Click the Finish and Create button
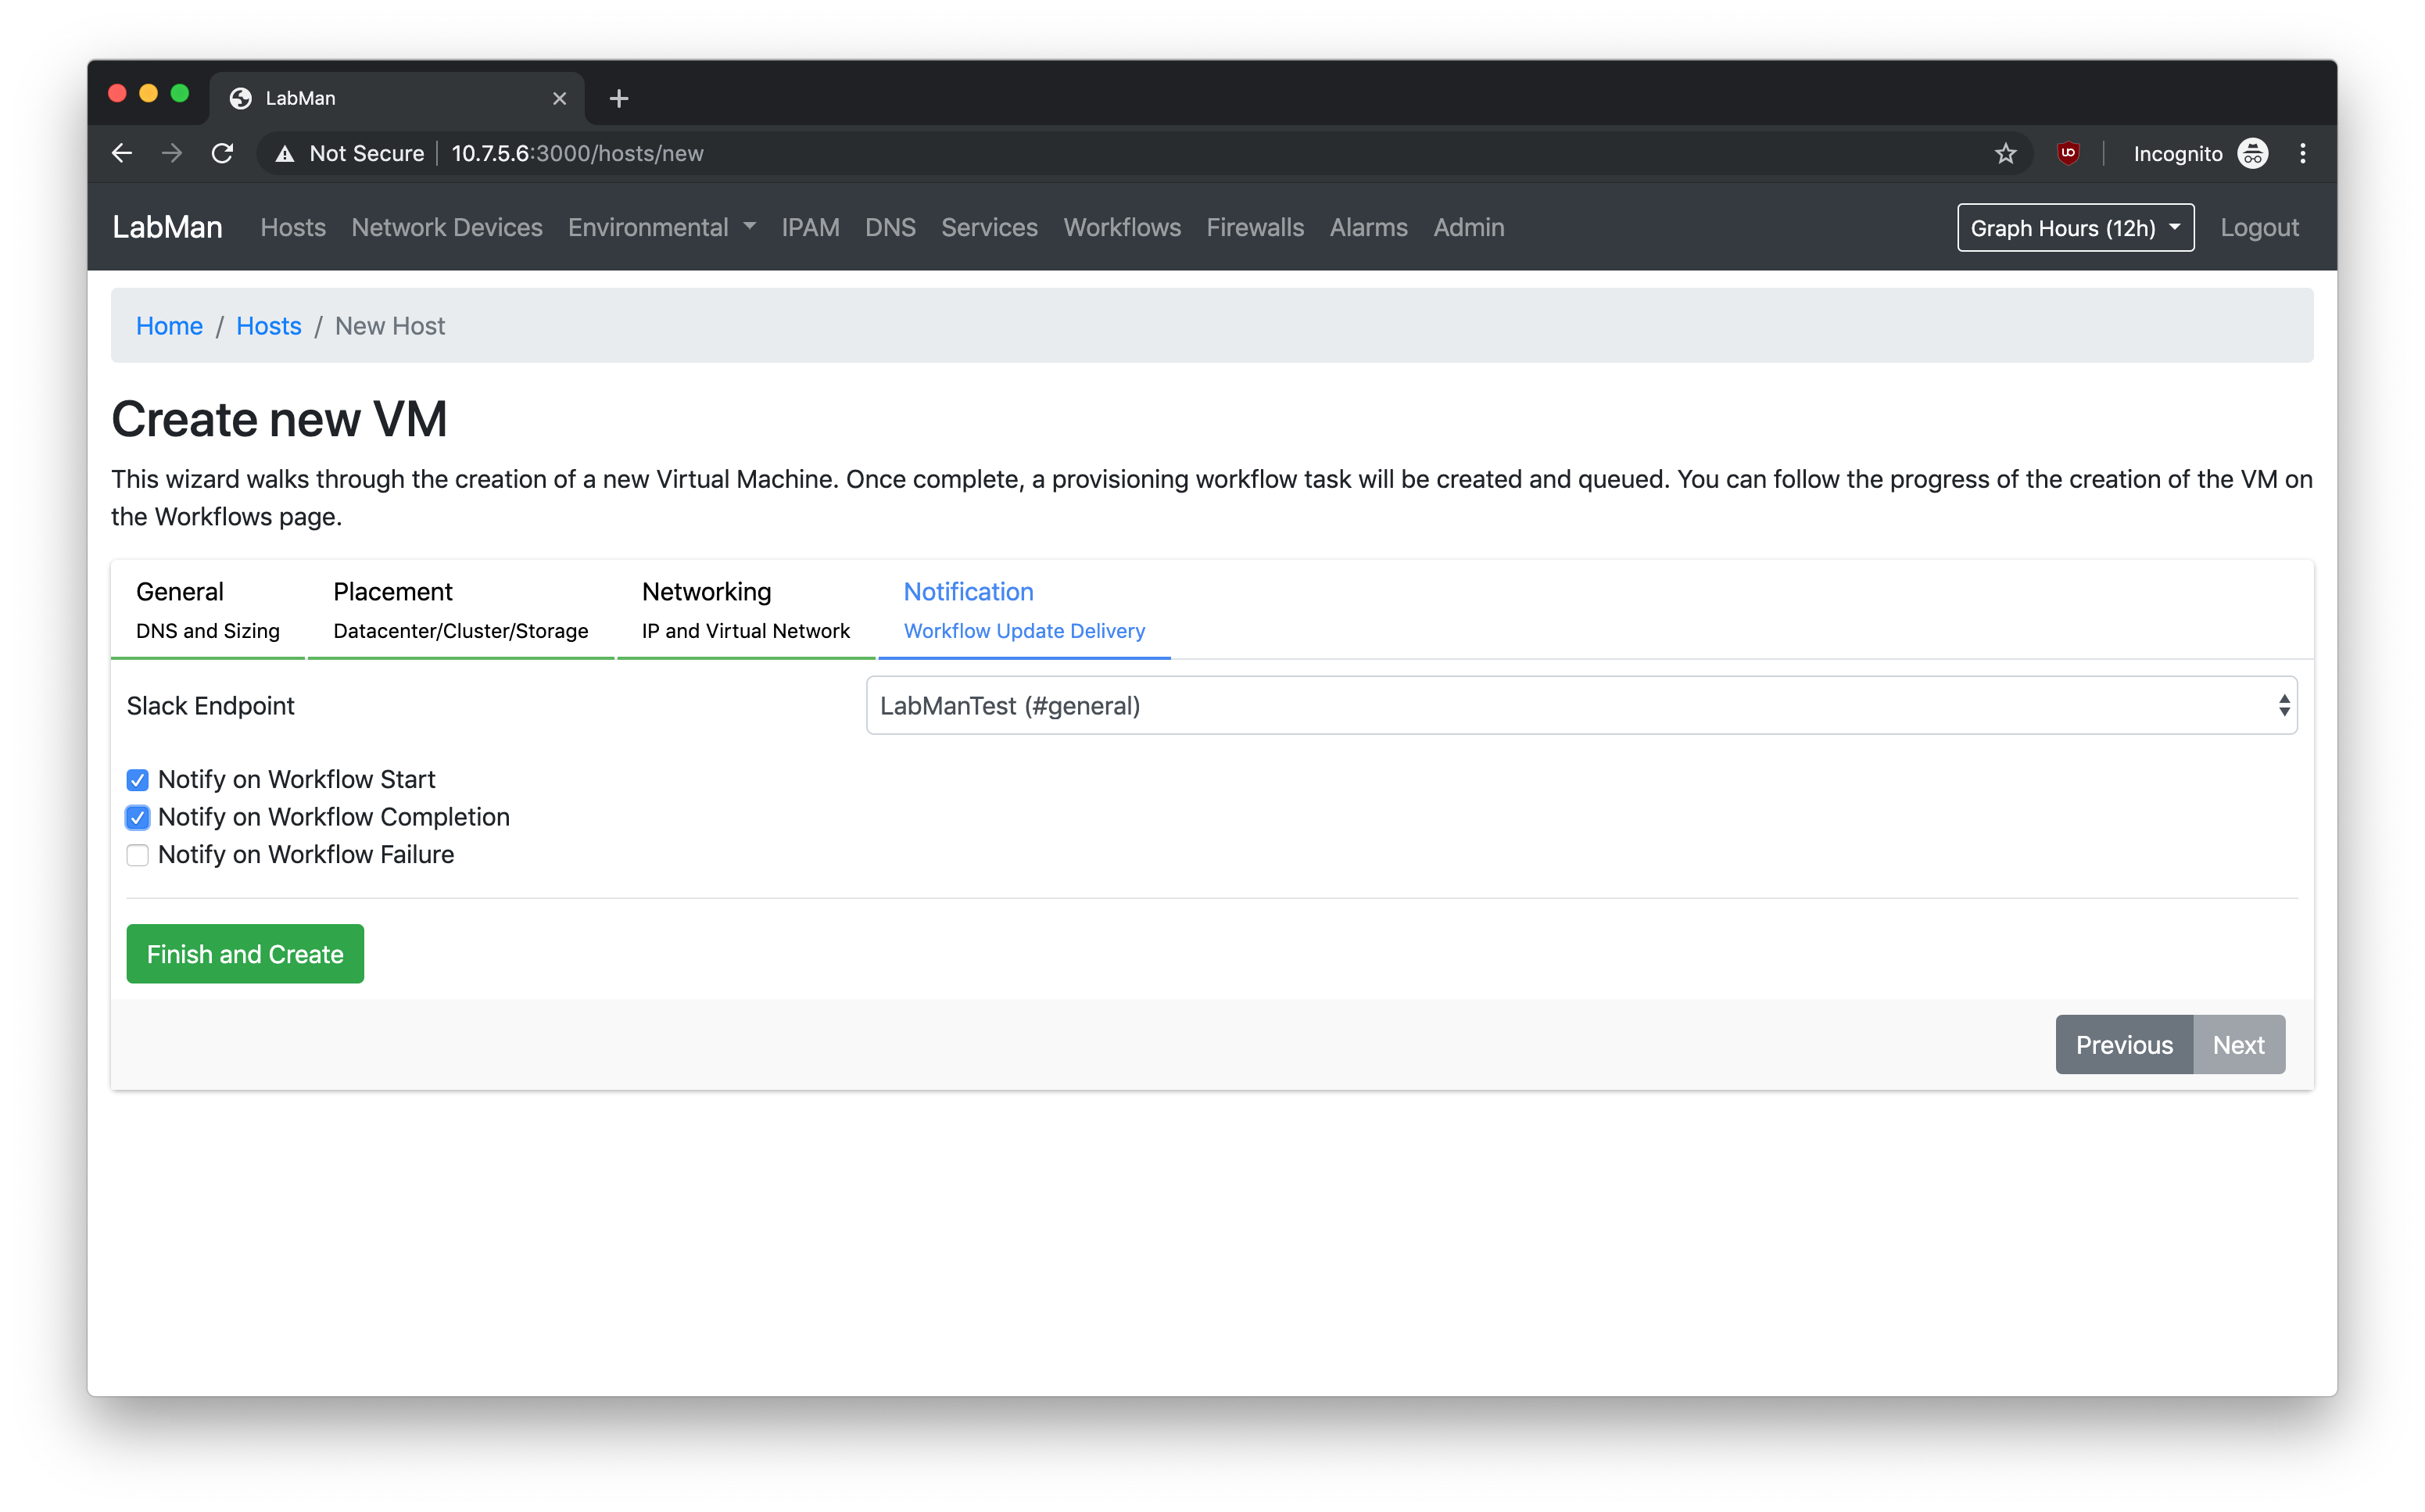 tap(245, 954)
